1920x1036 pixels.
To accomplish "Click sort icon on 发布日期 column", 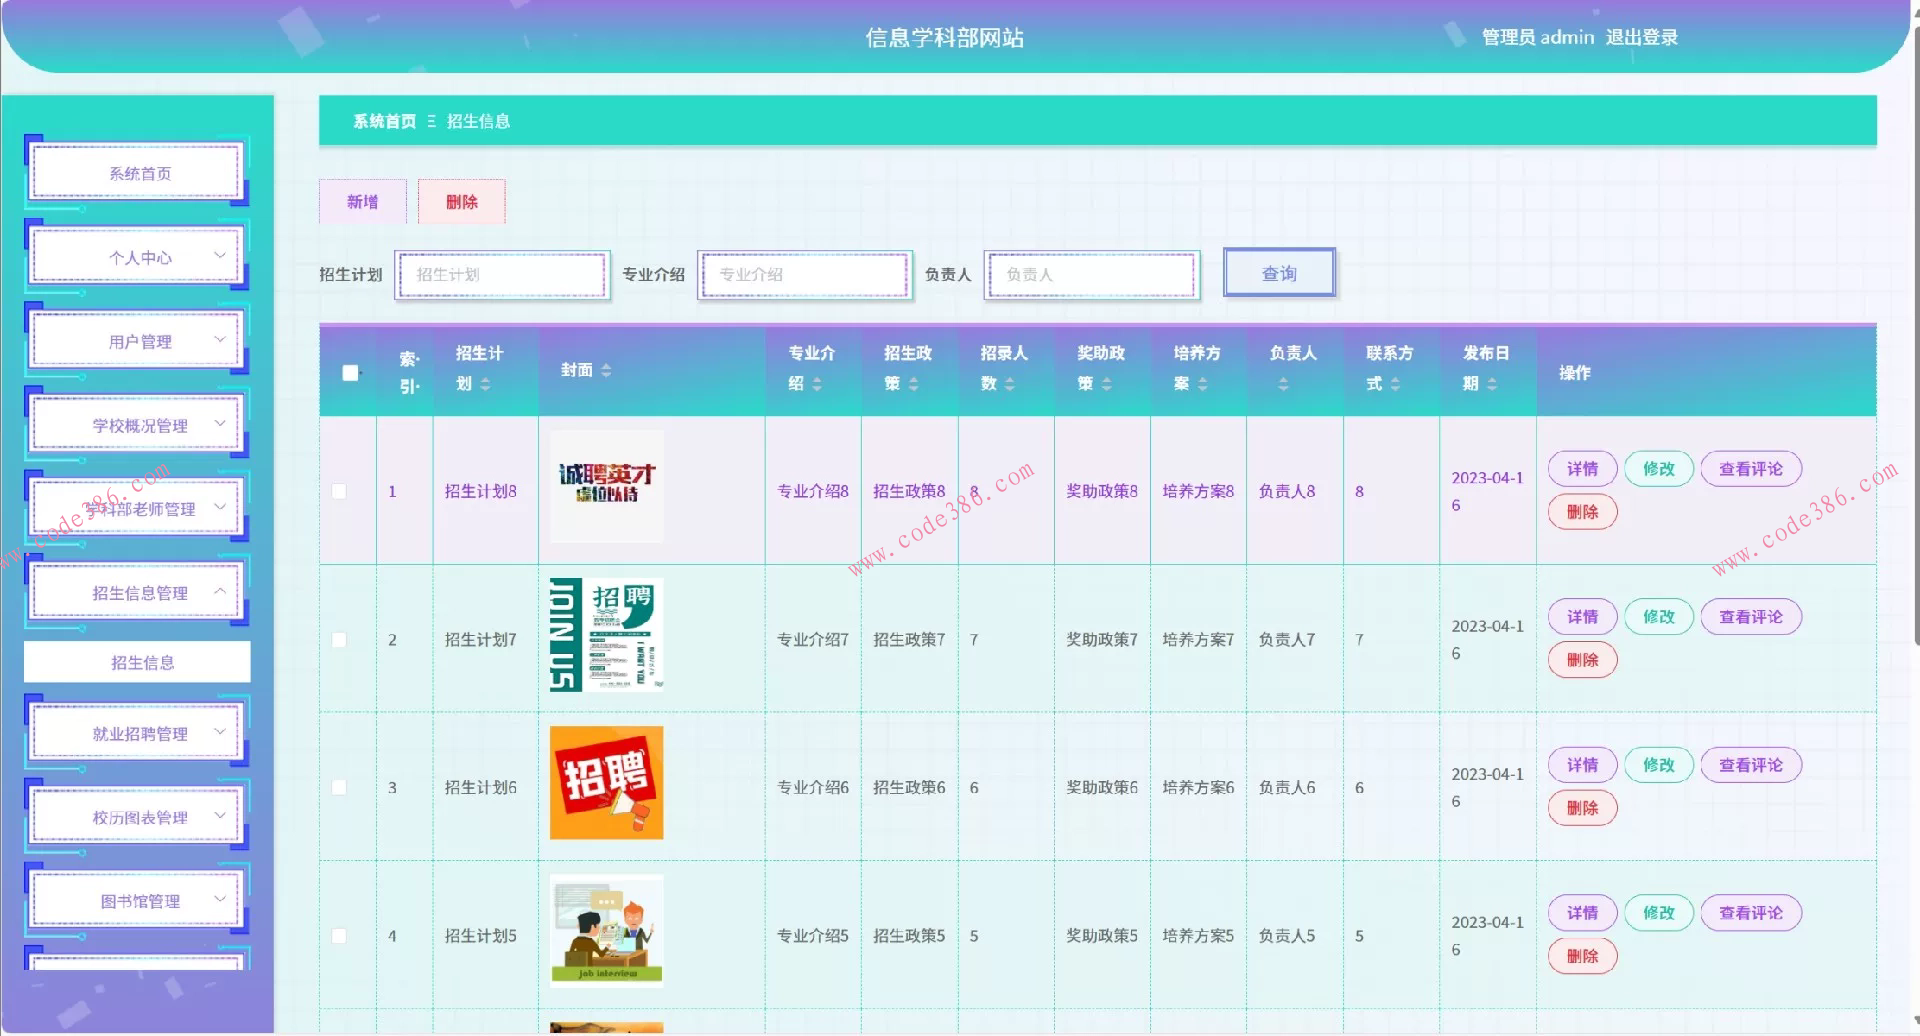I will [1492, 384].
